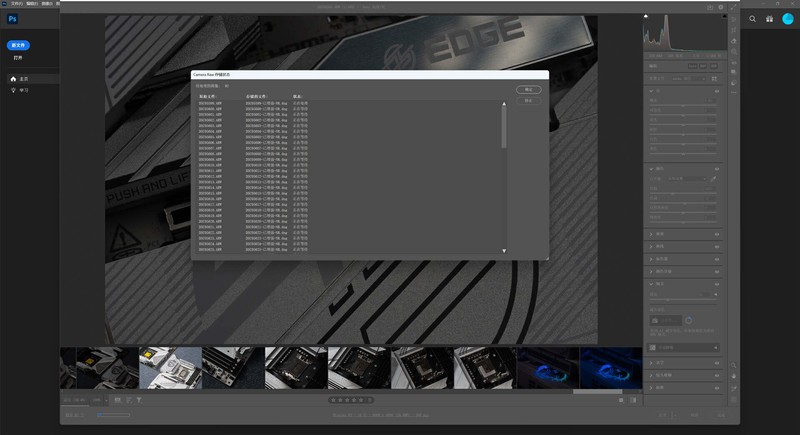Click the filmstrip sort icon
800x435 pixels.
point(129,400)
